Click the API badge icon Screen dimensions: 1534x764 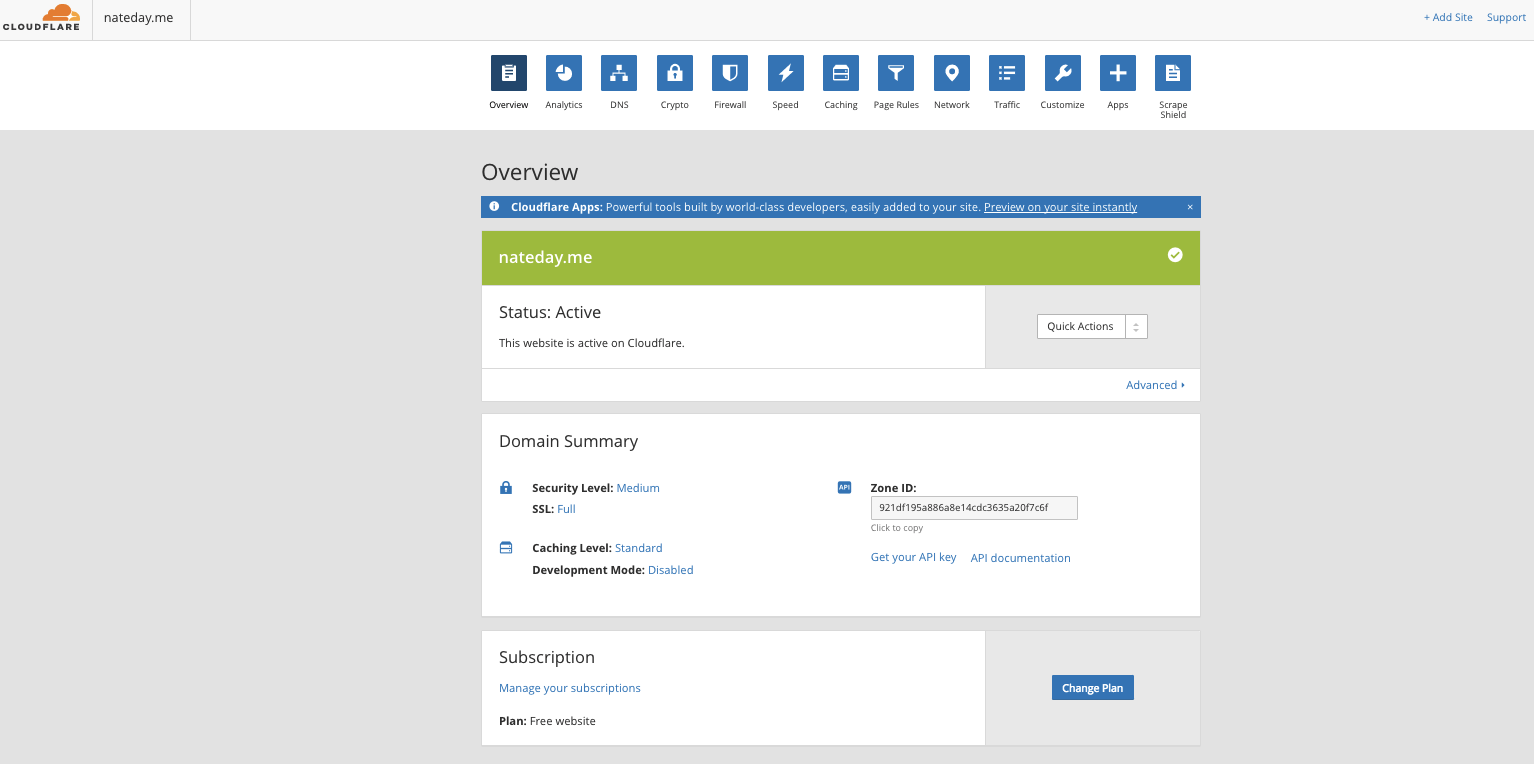pyautogui.click(x=844, y=488)
